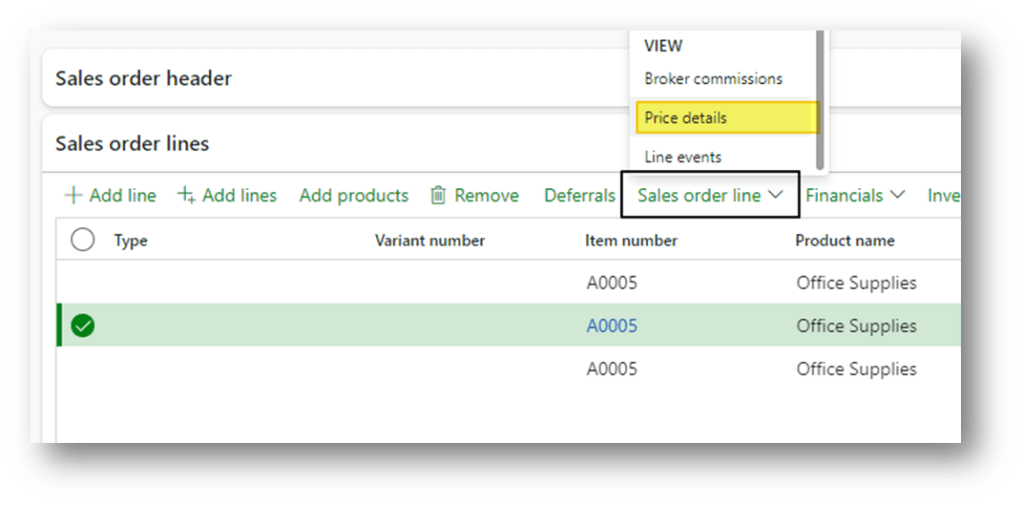Collapse the Sales order lines section
The height and width of the screenshot is (505, 1023).
(132, 144)
